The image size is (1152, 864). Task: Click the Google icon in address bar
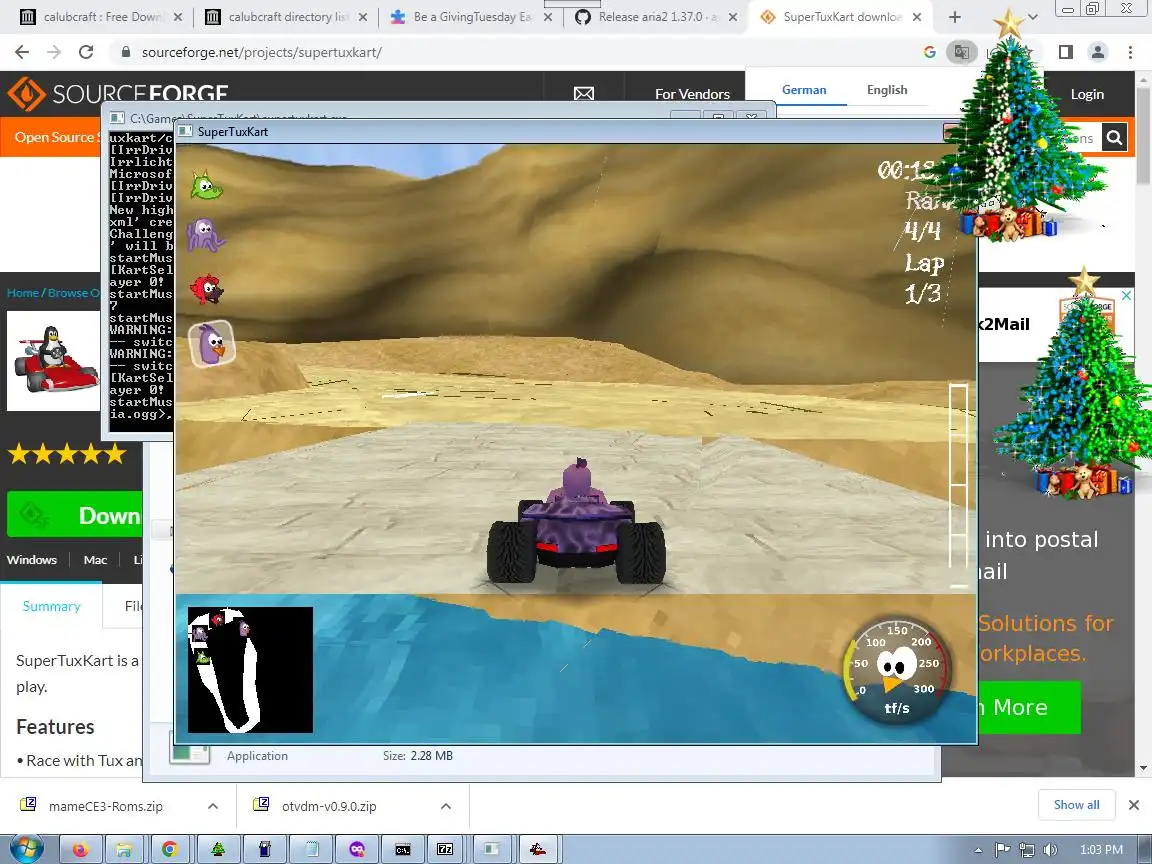(929, 52)
